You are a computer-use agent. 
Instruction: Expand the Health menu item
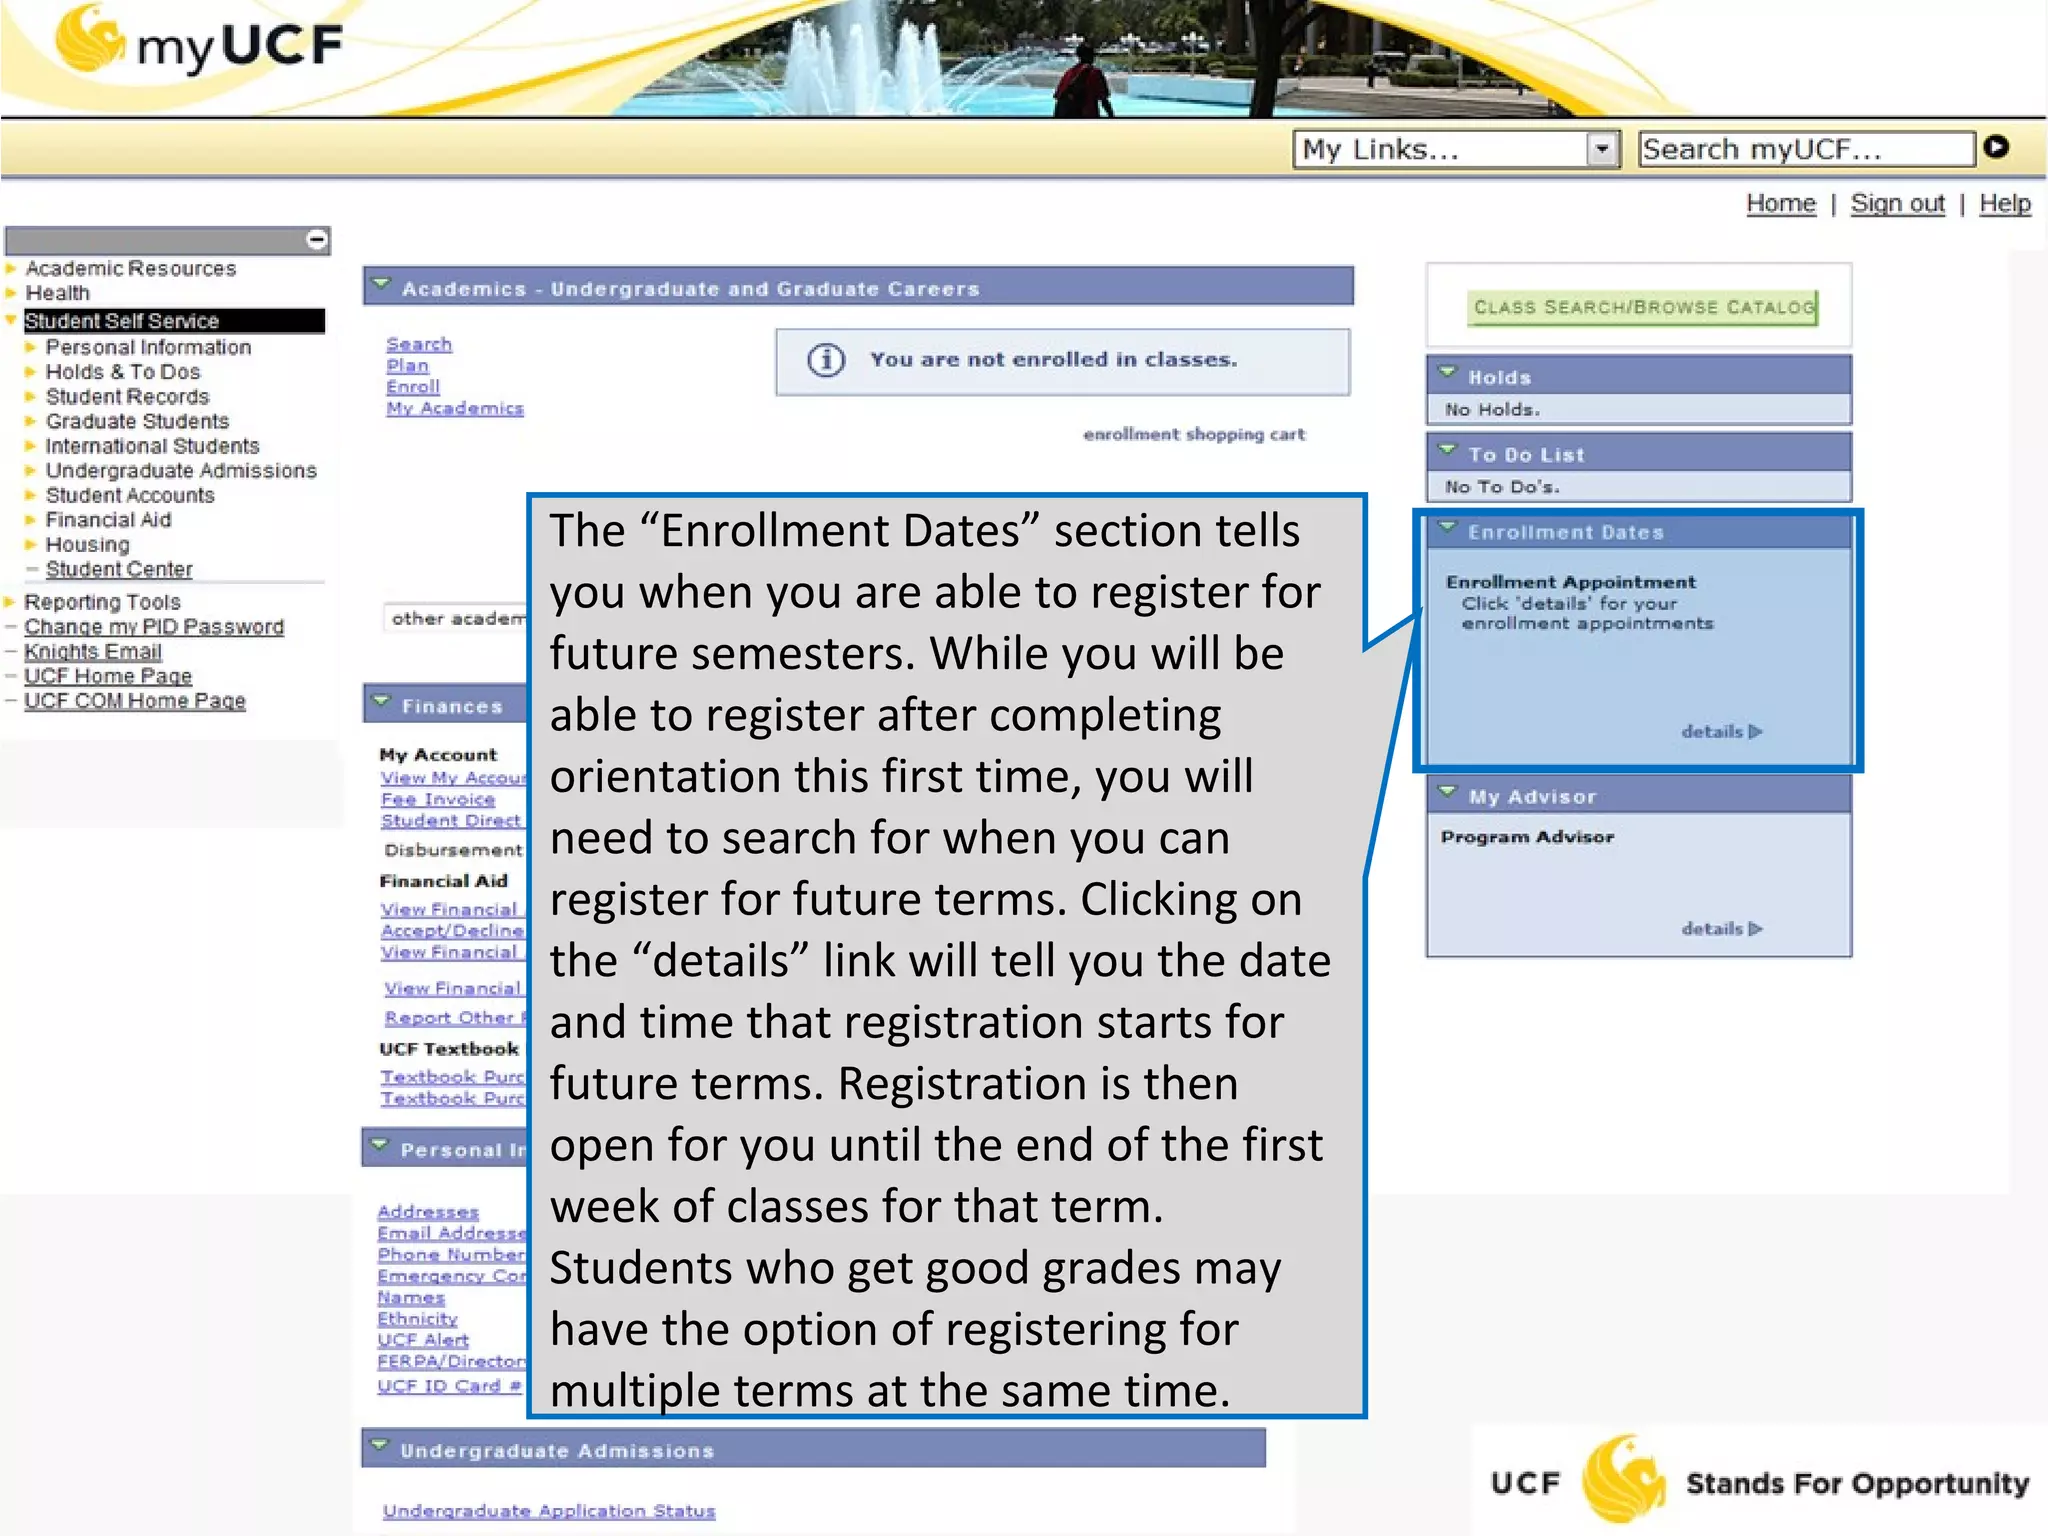57,293
